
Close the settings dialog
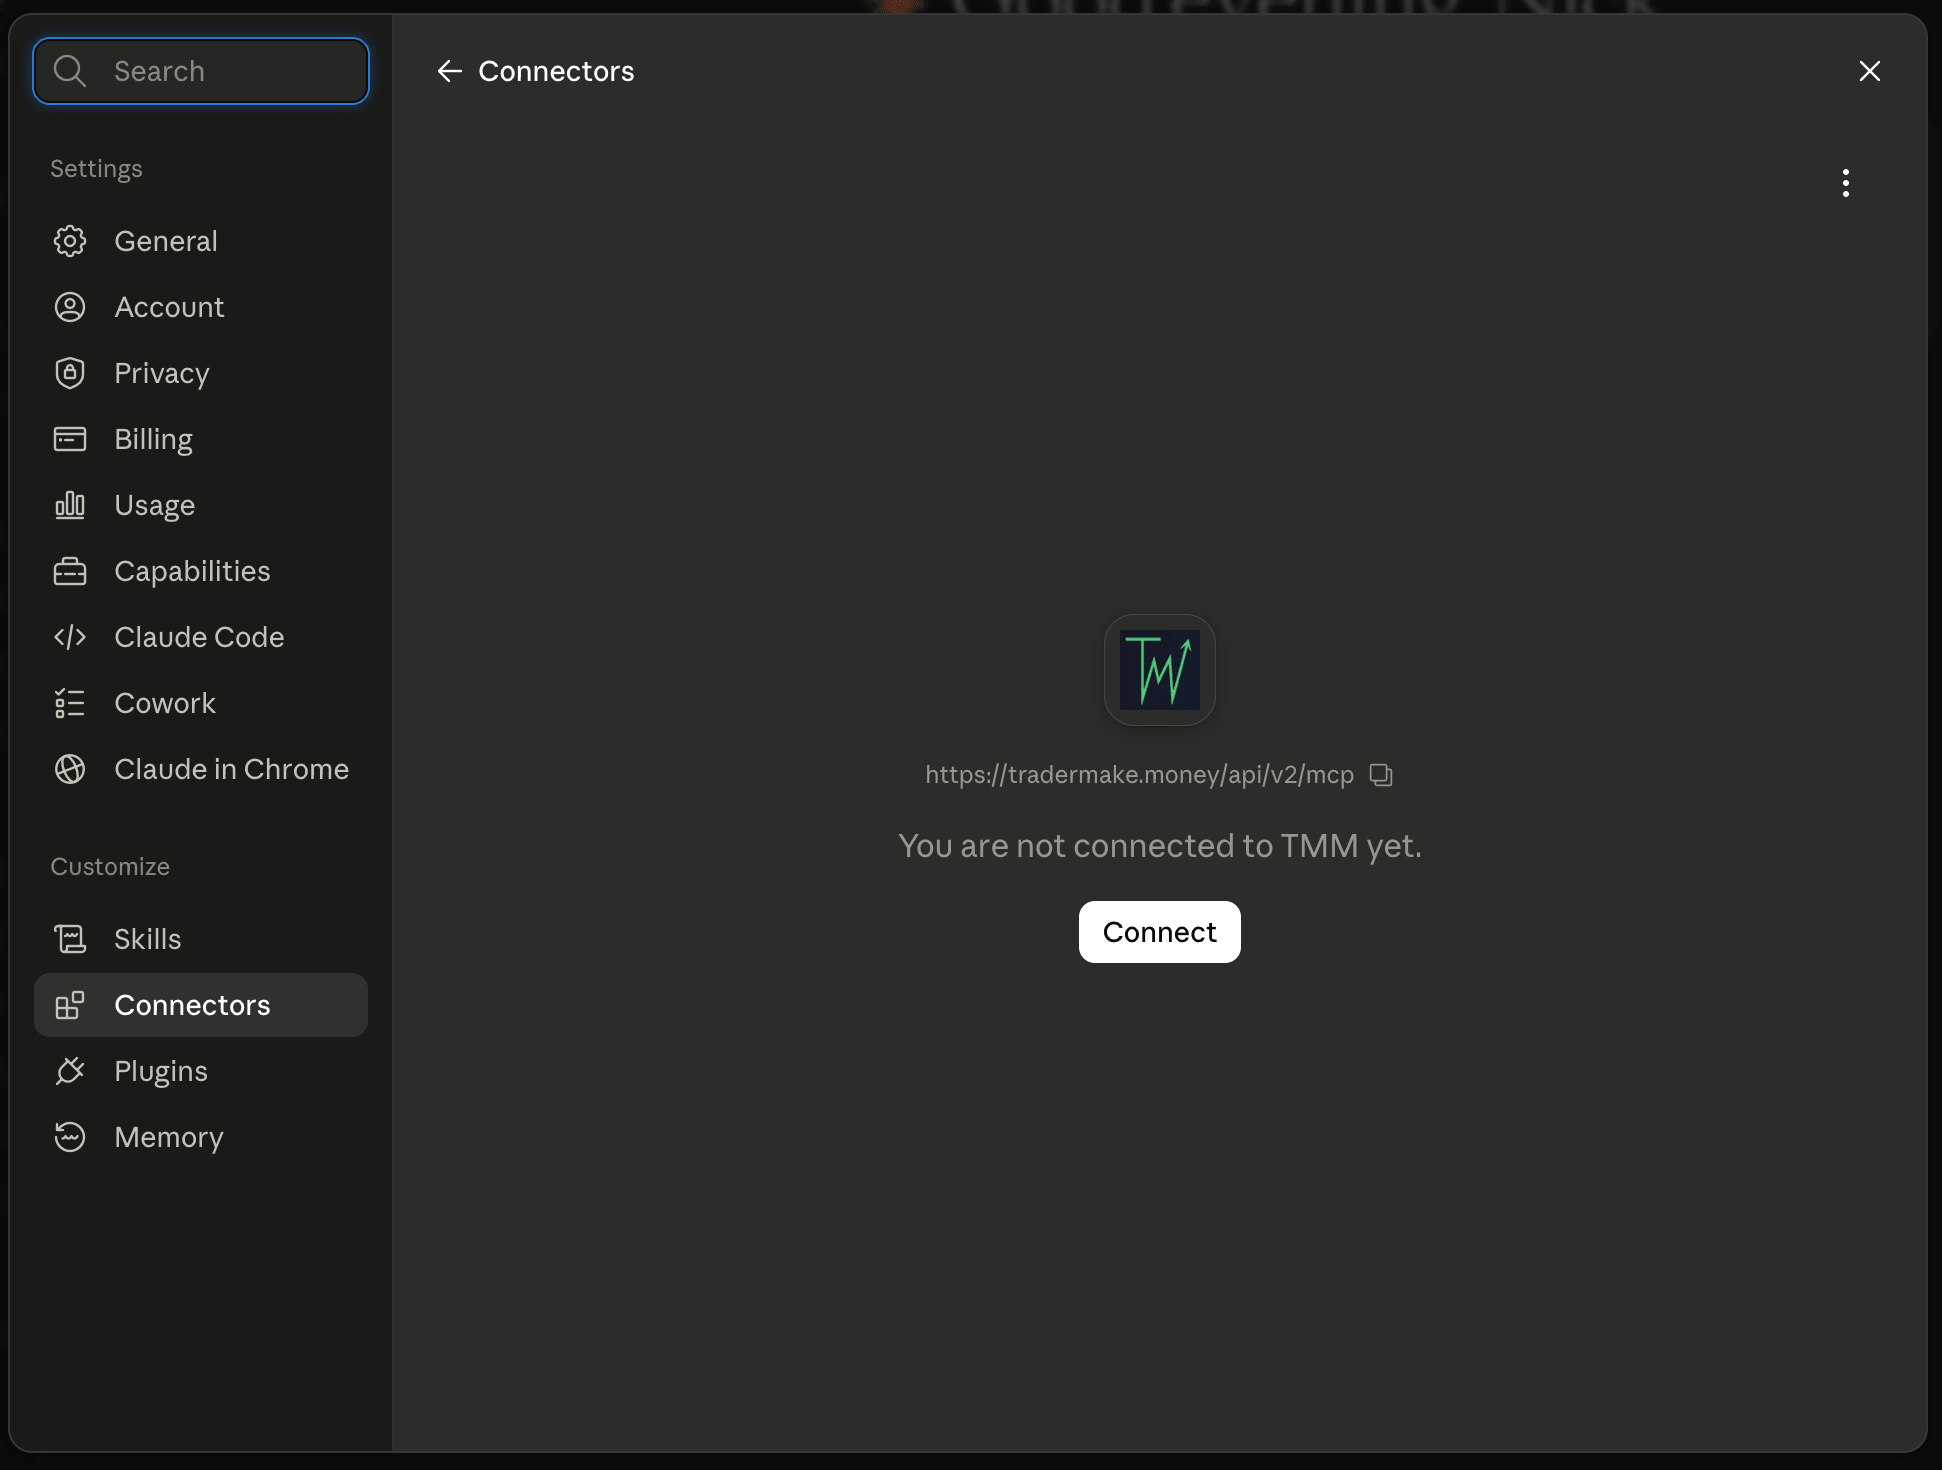coord(1869,71)
